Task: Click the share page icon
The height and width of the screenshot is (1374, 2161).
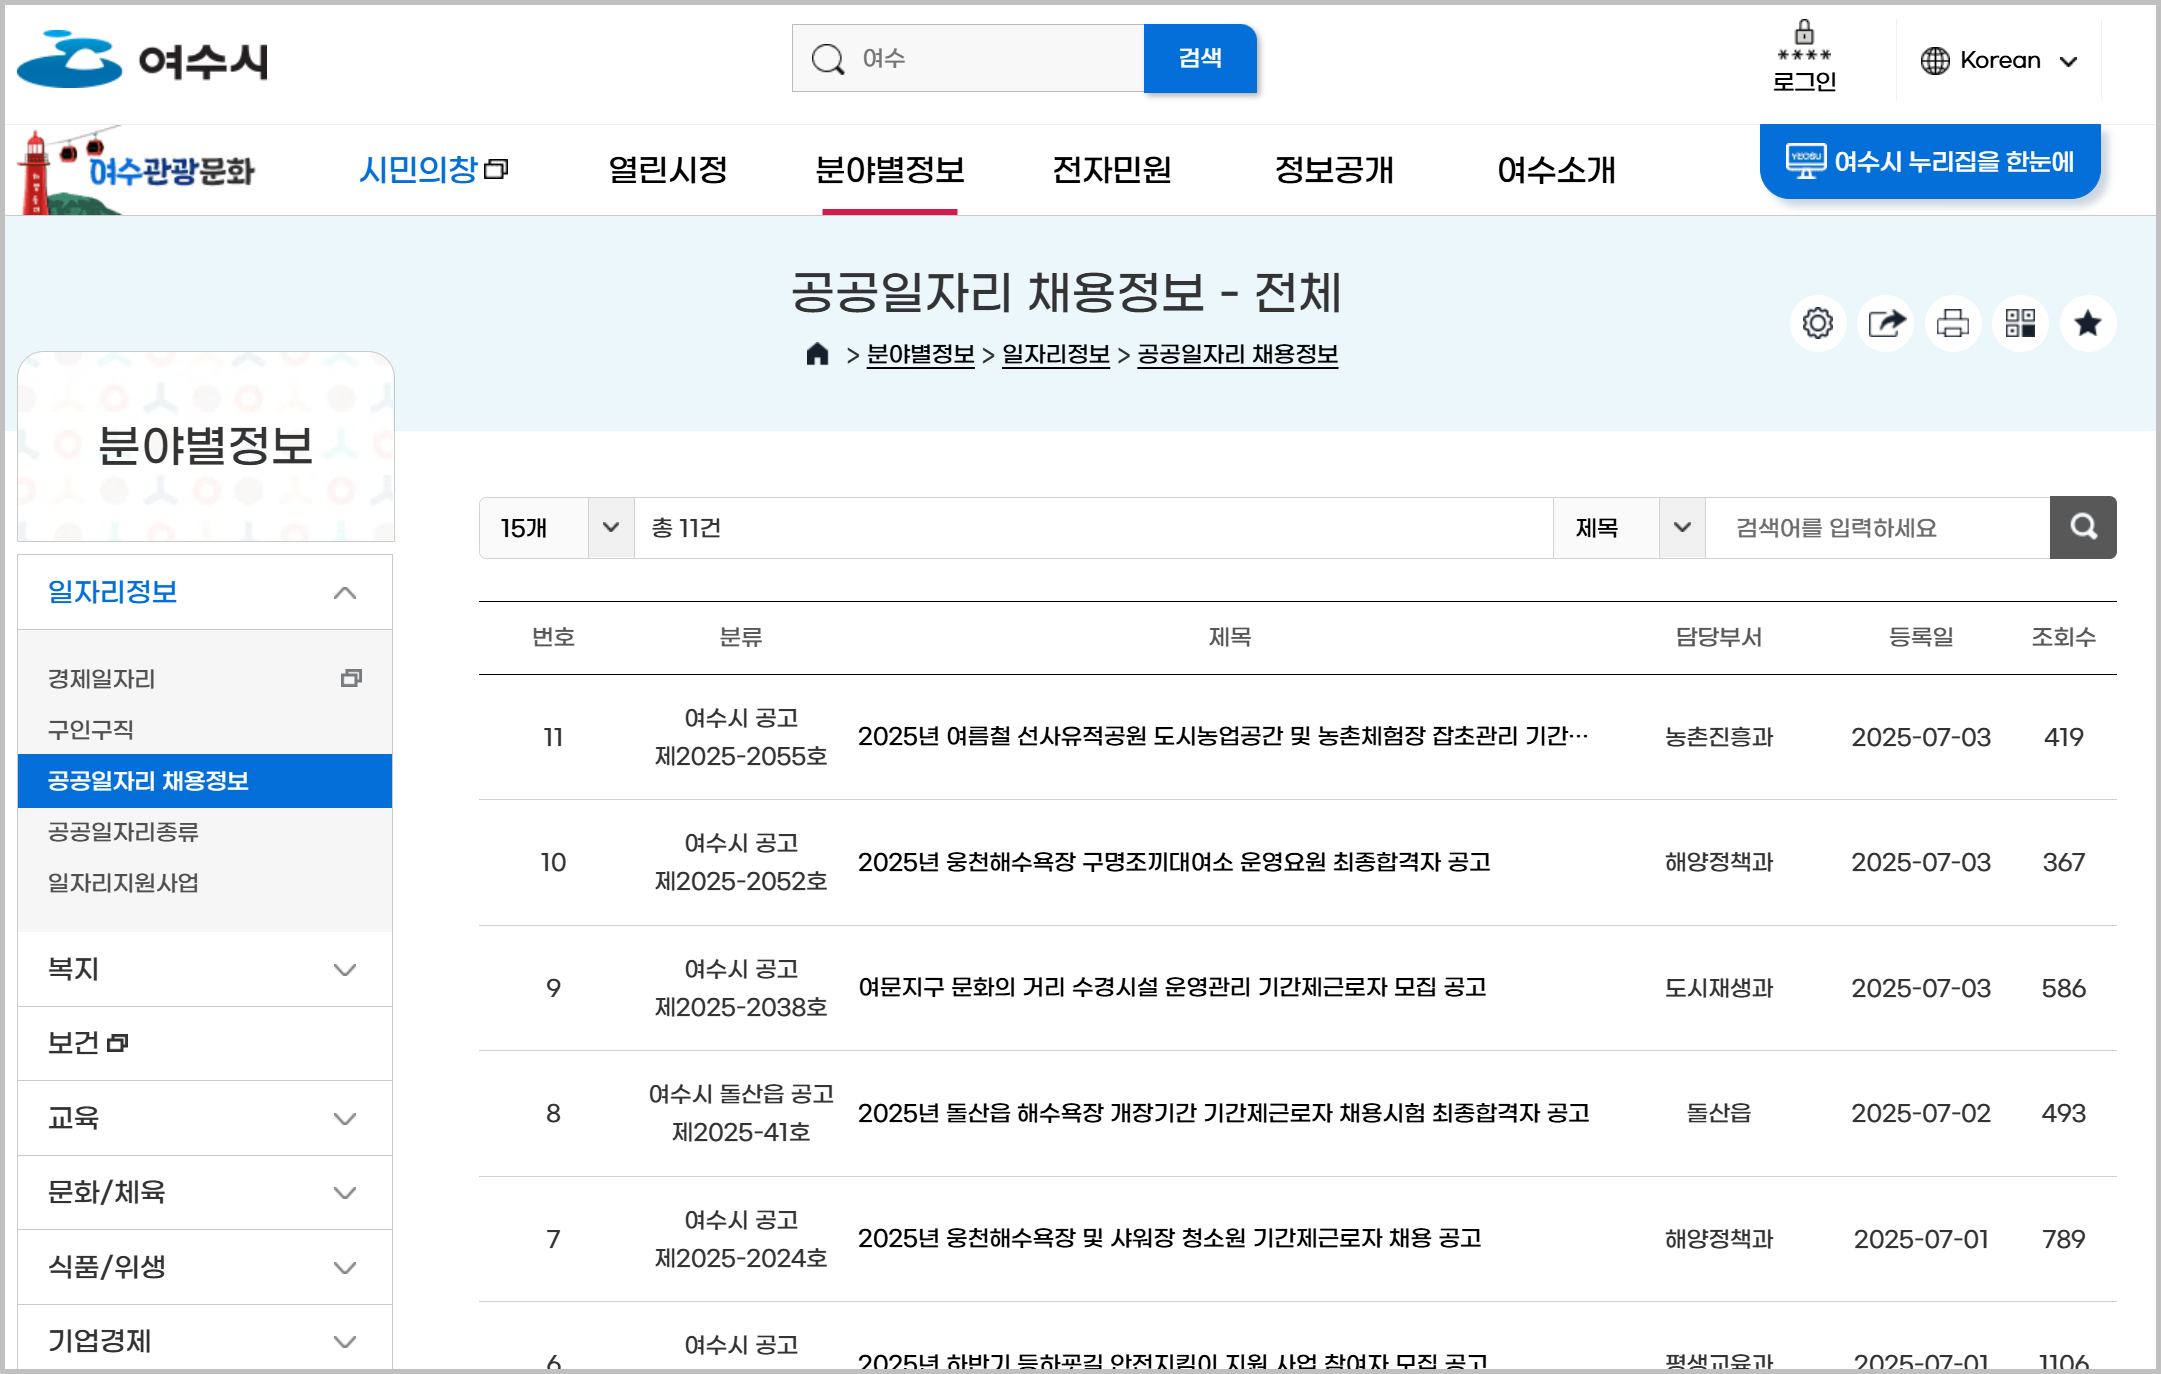Action: 1885,323
